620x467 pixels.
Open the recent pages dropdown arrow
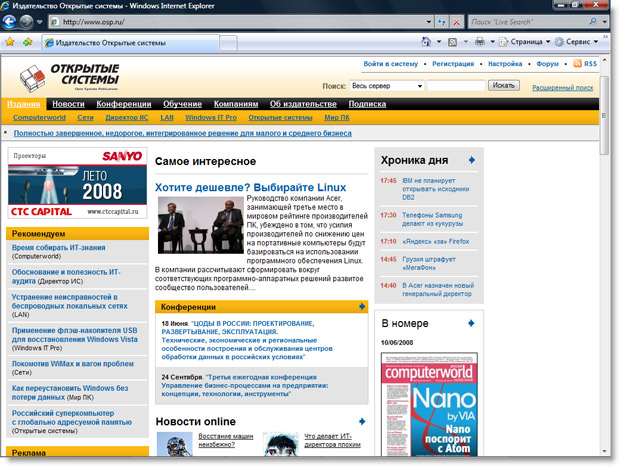pyautogui.click(x=40, y=22)
